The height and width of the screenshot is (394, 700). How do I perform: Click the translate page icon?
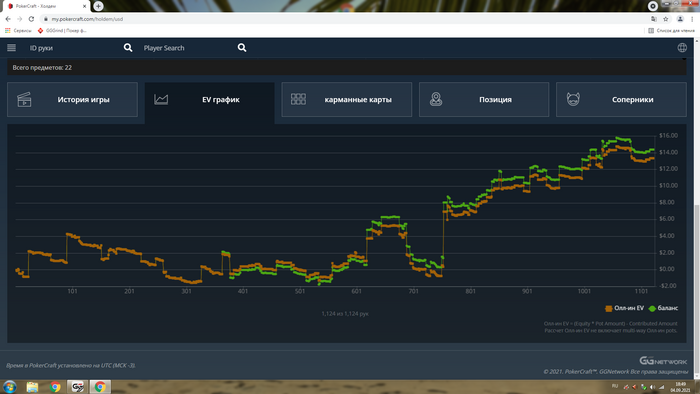(x=654, y=19)
